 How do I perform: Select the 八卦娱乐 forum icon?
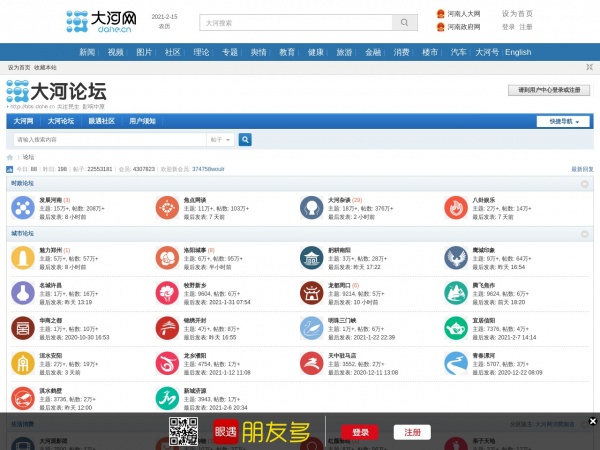click(456, 208)
